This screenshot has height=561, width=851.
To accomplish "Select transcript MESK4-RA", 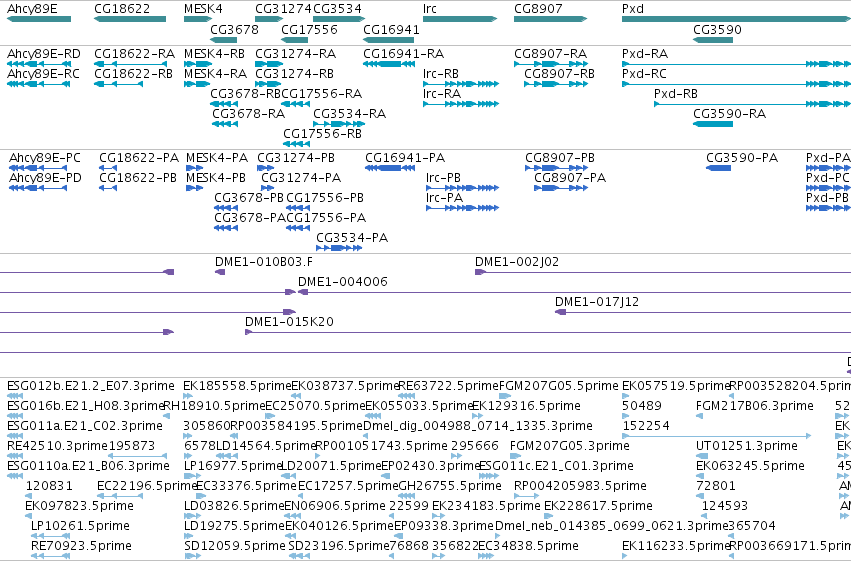I will [215, 74].
